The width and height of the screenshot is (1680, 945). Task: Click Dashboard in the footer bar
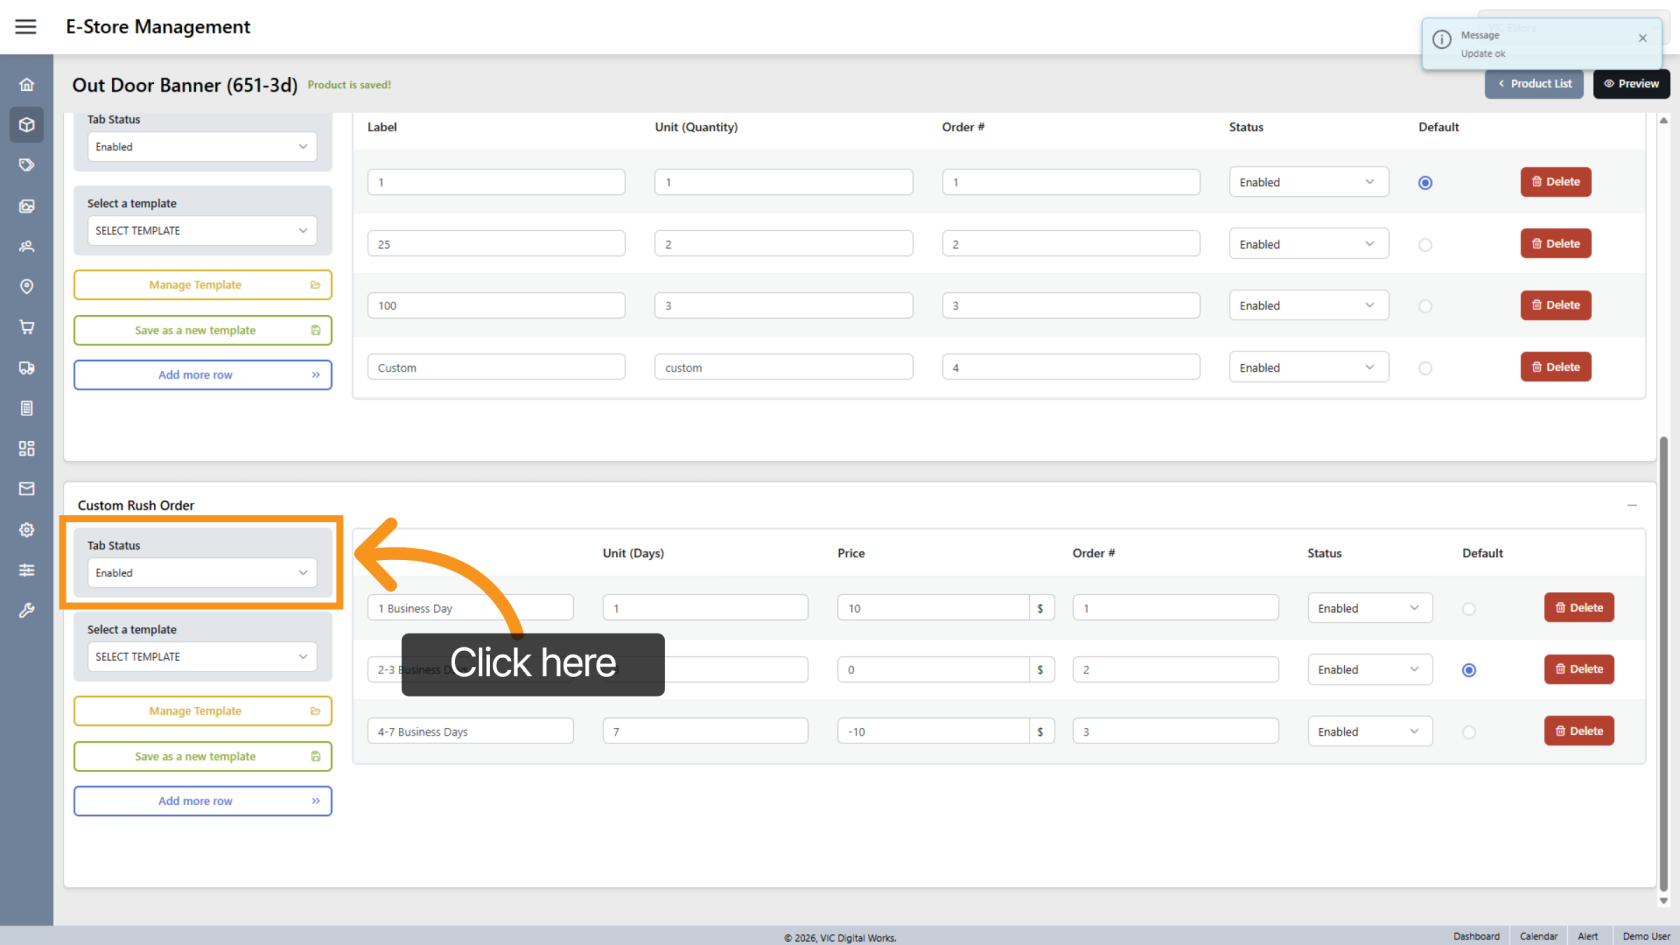click(x=1476, y=936)
